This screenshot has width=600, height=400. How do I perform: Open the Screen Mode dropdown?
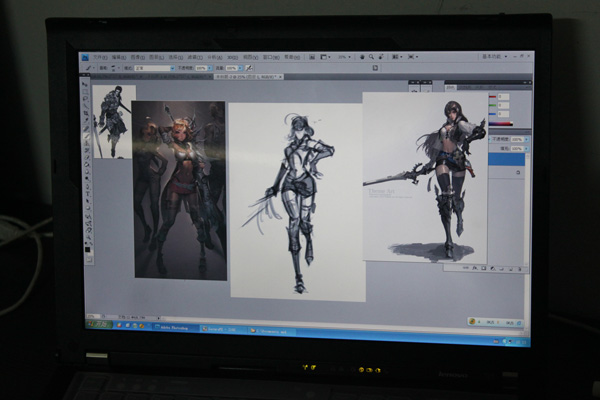412,57
